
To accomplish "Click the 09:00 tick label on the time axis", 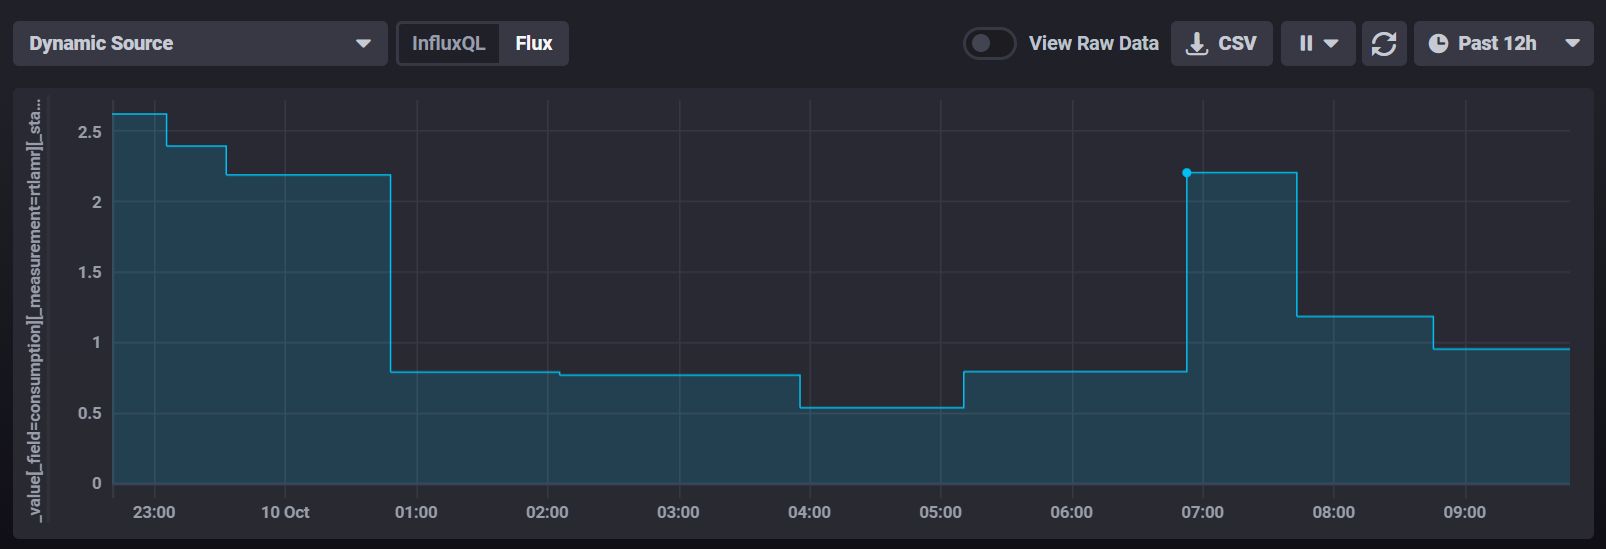I will pyautogui.click(x=1464, y=512).
